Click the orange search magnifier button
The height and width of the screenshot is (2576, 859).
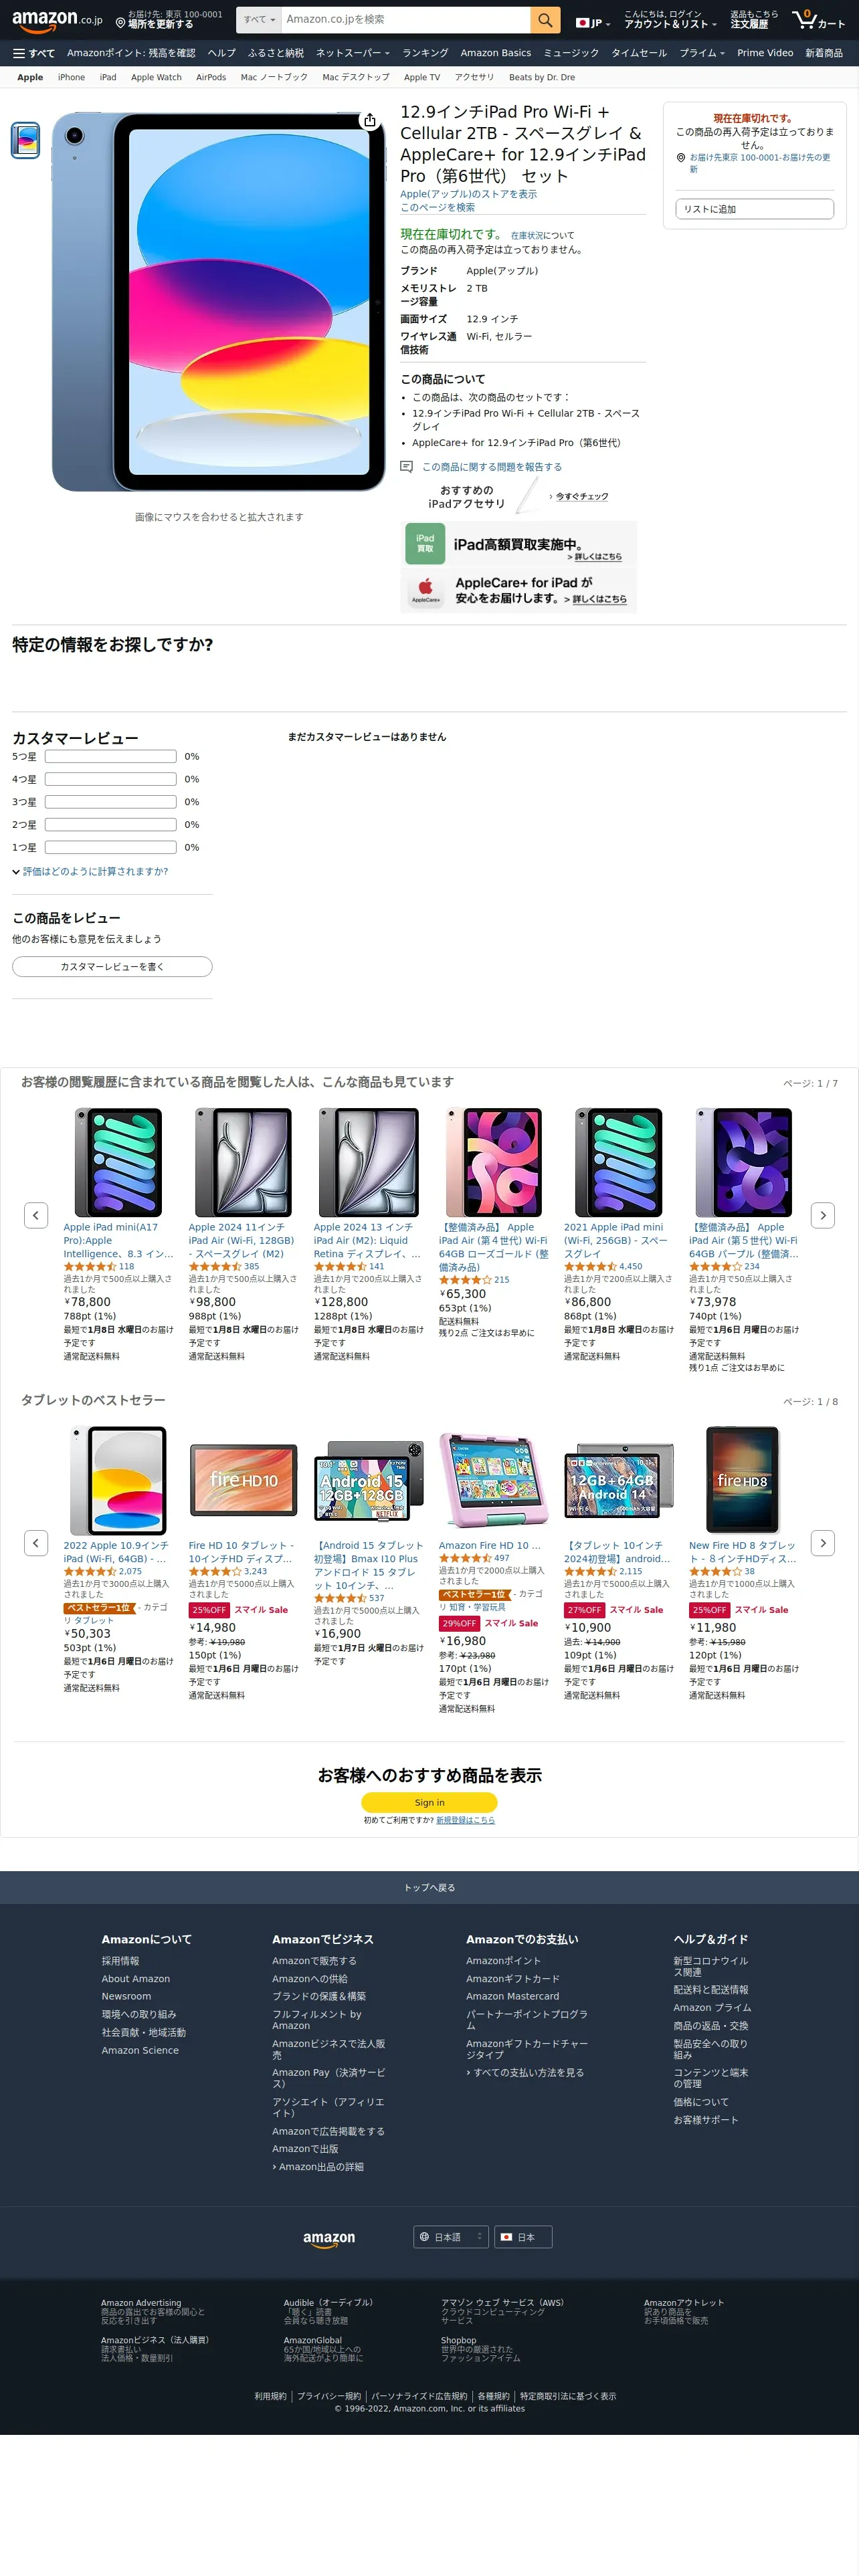[x=544, y=20]
